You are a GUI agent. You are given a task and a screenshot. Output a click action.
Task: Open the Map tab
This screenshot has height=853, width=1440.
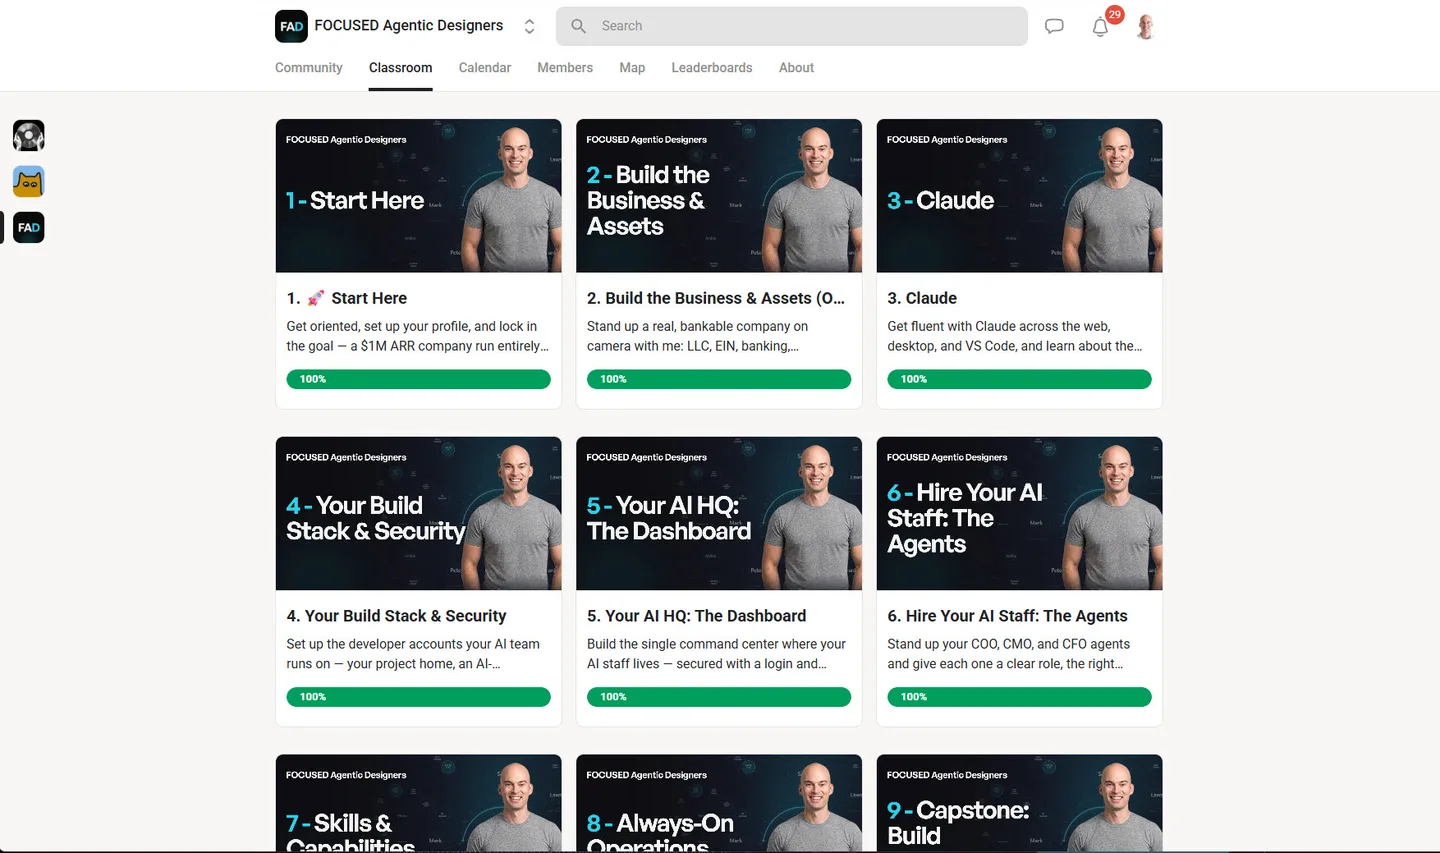point(632,68)
